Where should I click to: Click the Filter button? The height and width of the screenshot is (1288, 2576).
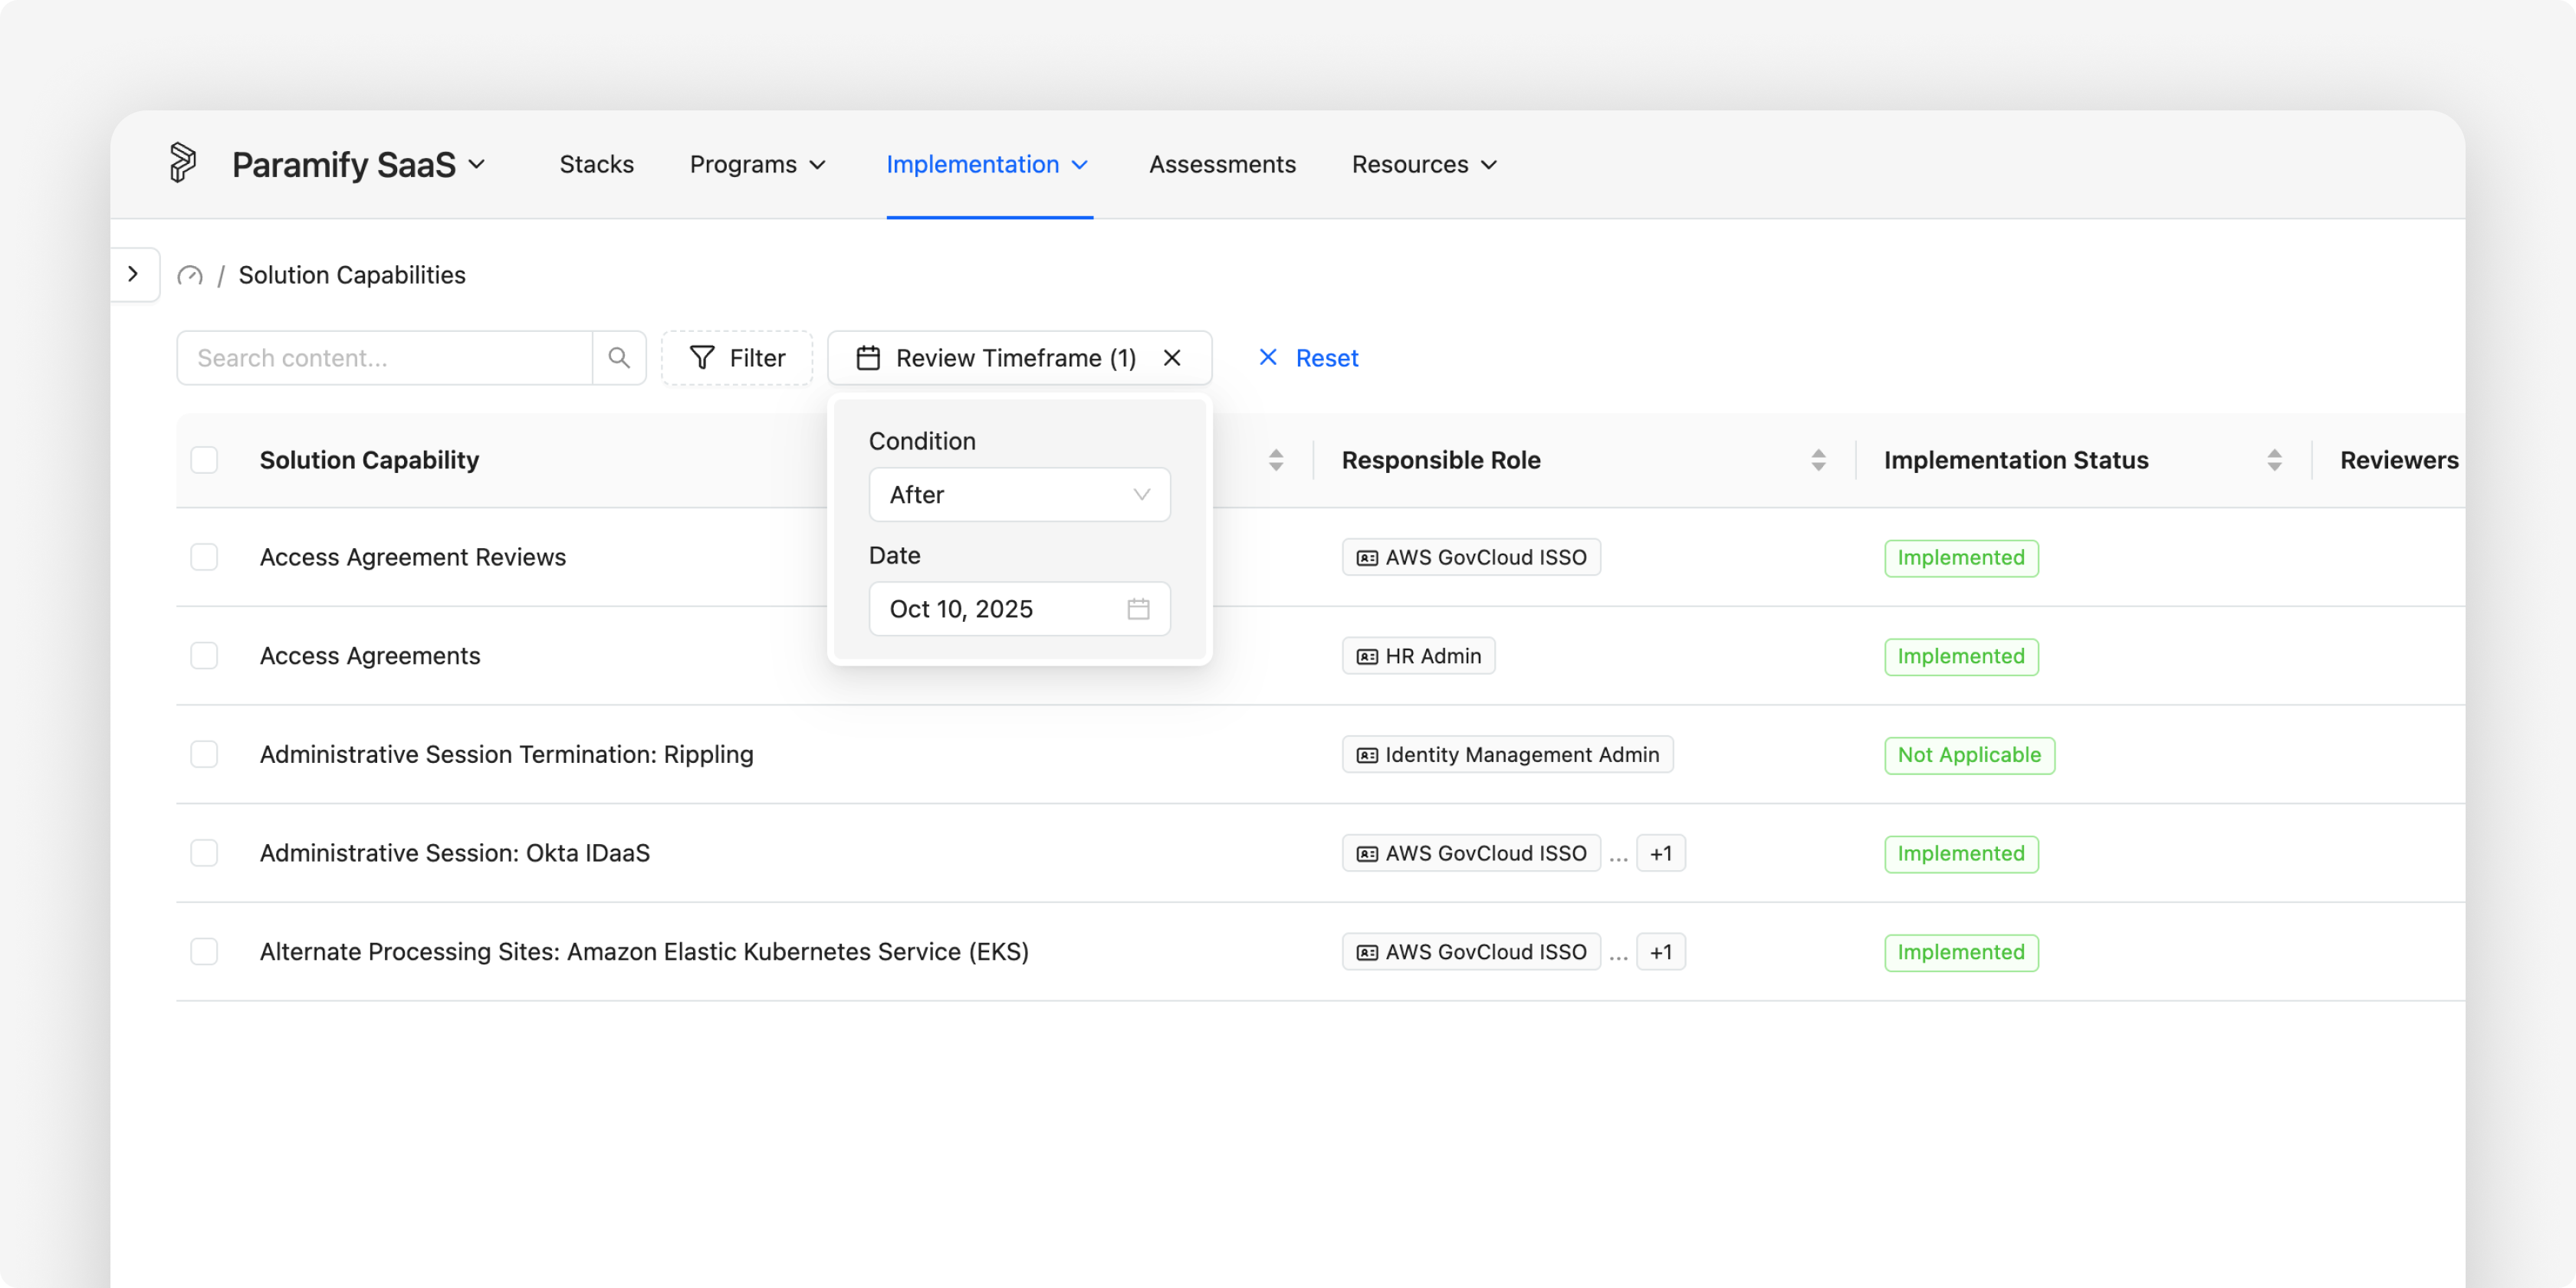737,358
